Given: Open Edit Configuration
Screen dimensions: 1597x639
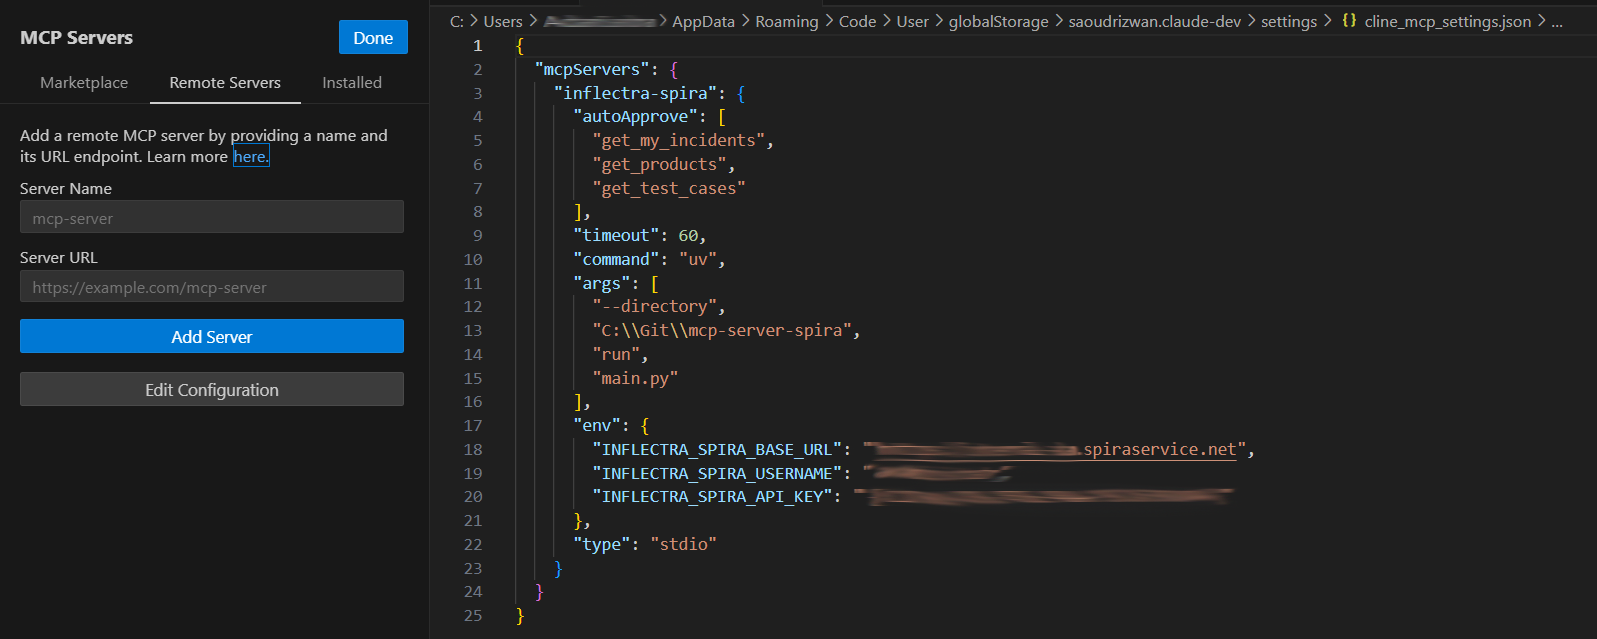Looking at the screenshot, I should 212,390.
